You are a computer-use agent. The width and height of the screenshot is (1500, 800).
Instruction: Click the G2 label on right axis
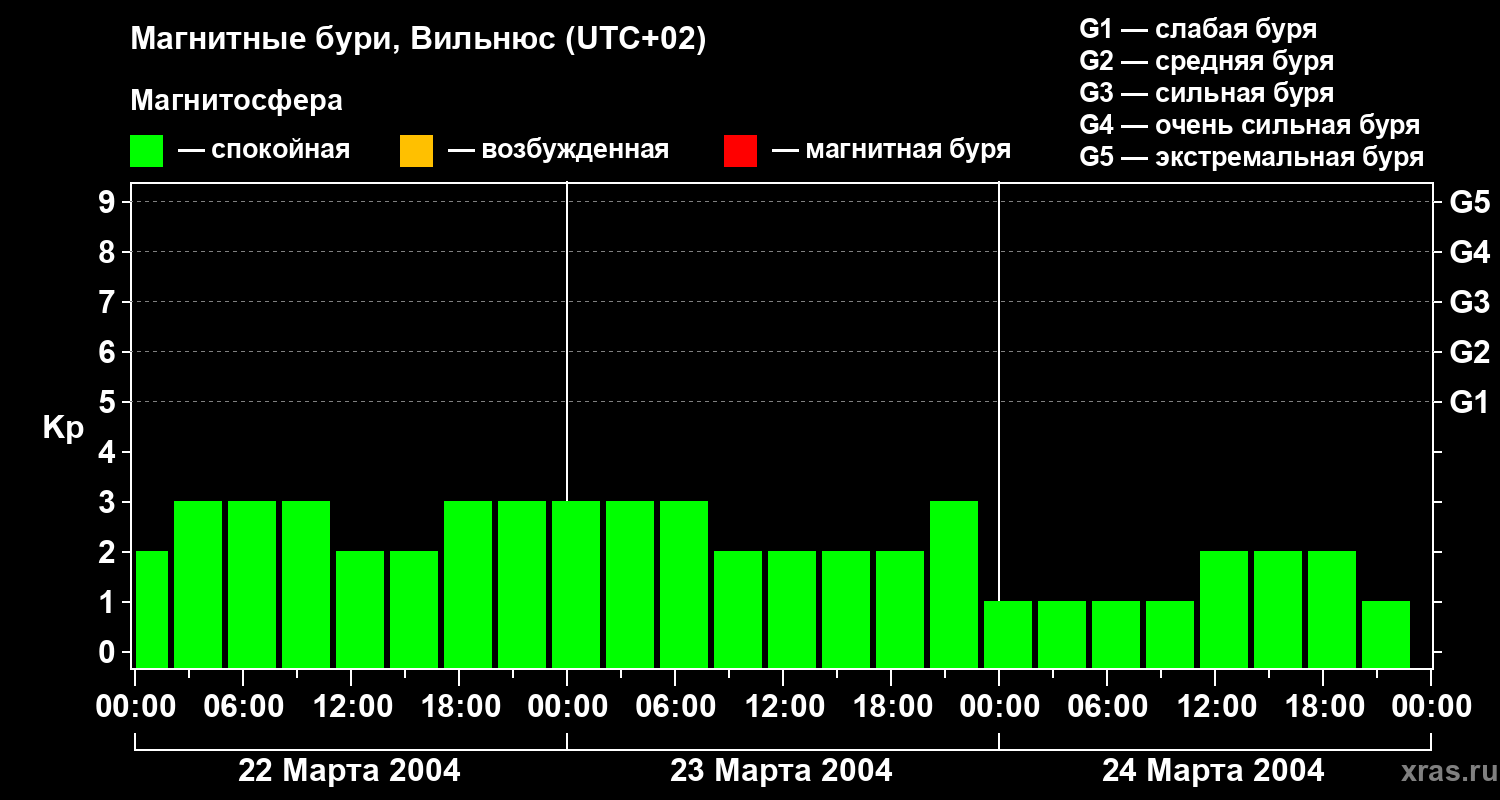coord(1469,352)
